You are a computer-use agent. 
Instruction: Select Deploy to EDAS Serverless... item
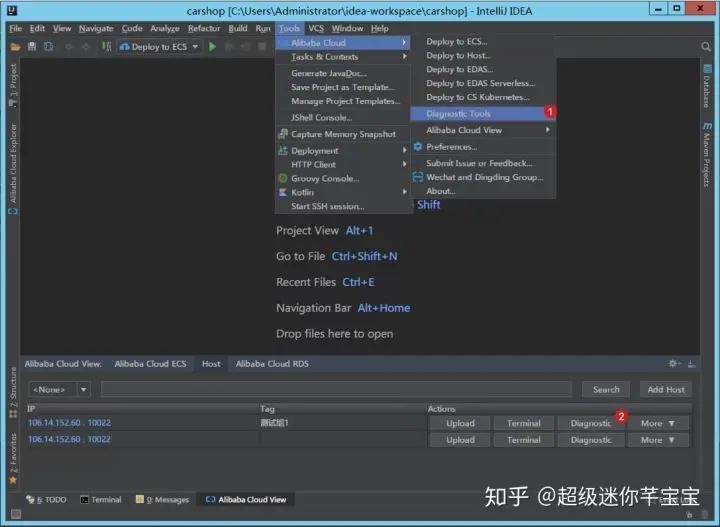(x=483, y=84)
